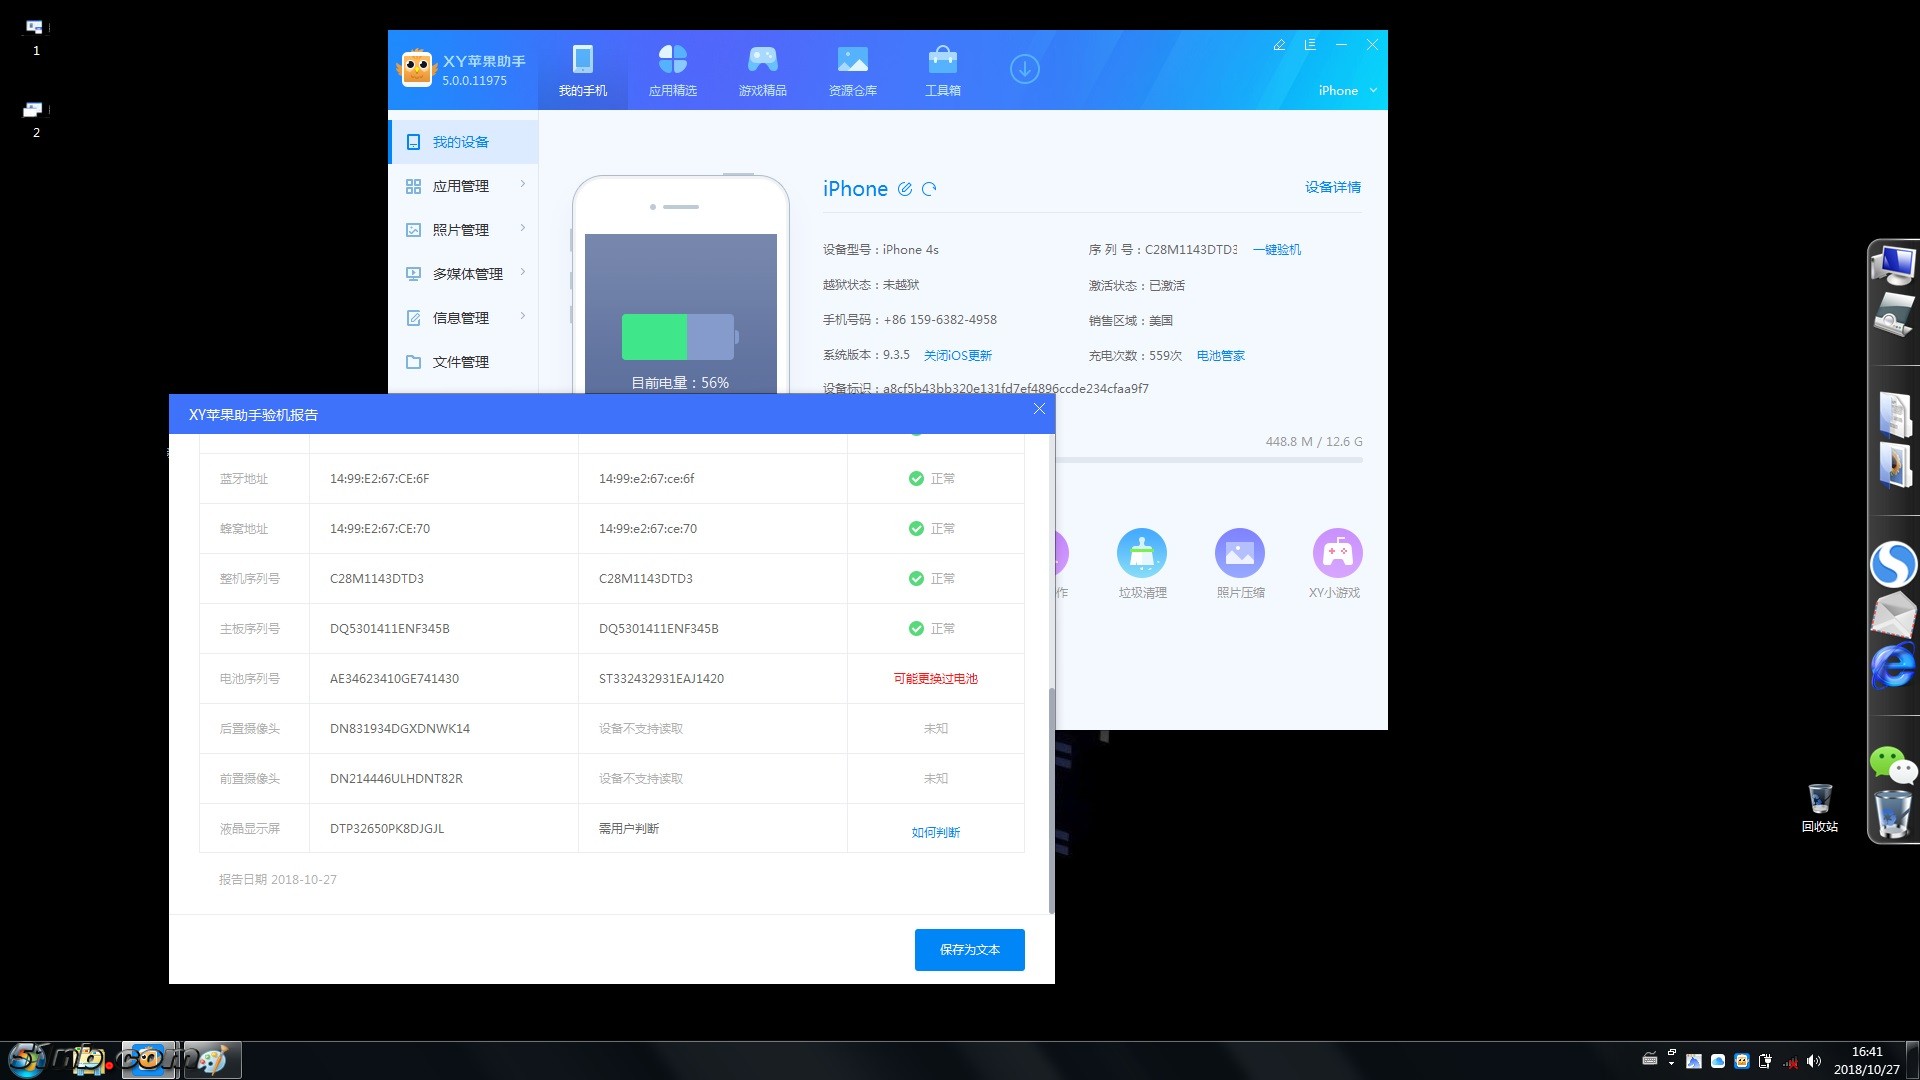
Task: Click the edit device name pencil icon
Action: coord(905,189)
